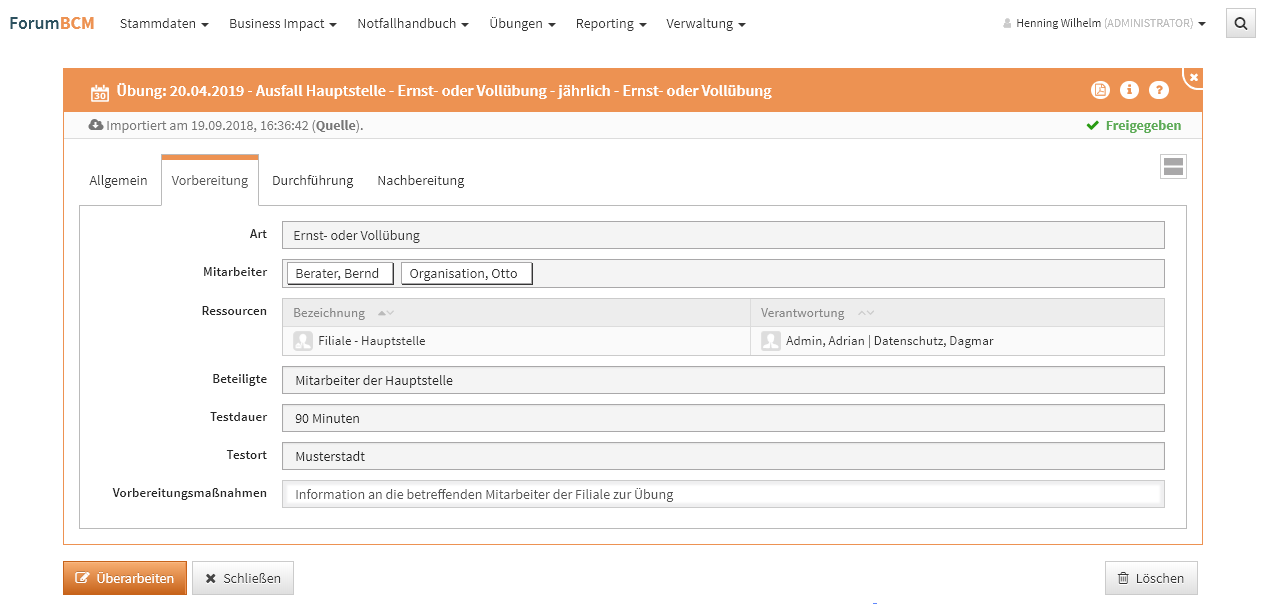This screenshot has width=1270, height=604.
Task: Expand the Reporting menu
Action: pos(611,24)
